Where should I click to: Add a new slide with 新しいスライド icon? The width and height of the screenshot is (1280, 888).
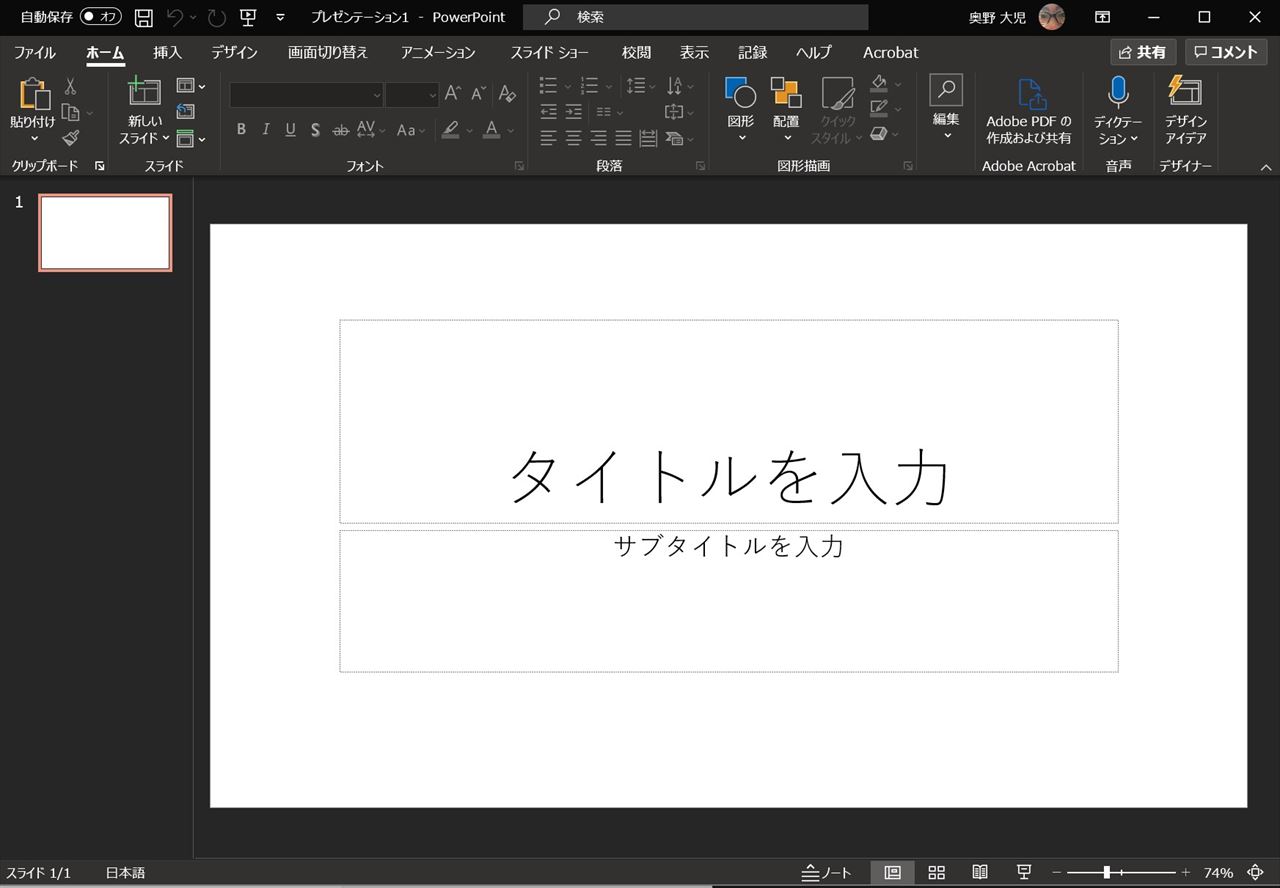point(145,92)
